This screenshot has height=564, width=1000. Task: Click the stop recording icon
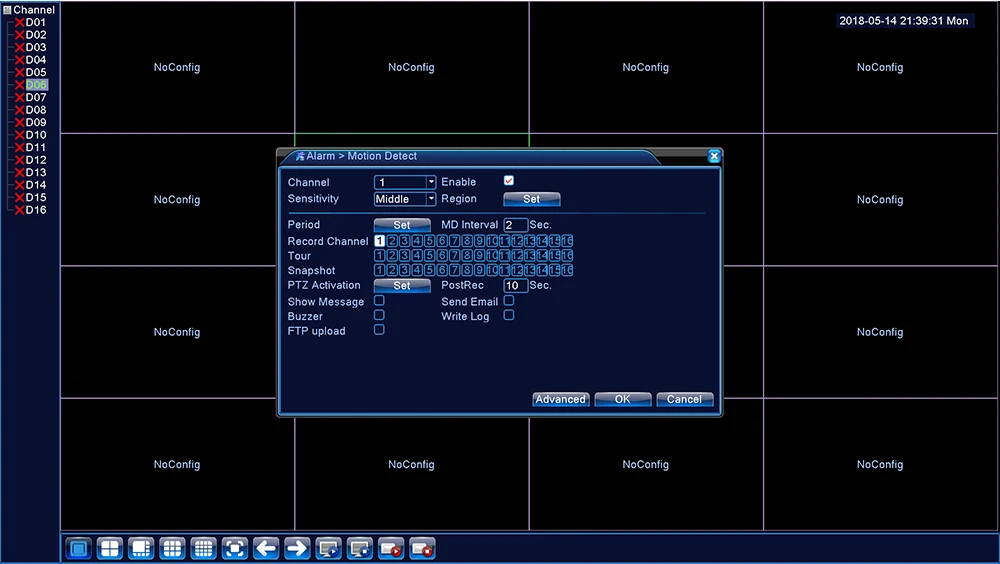422,548
